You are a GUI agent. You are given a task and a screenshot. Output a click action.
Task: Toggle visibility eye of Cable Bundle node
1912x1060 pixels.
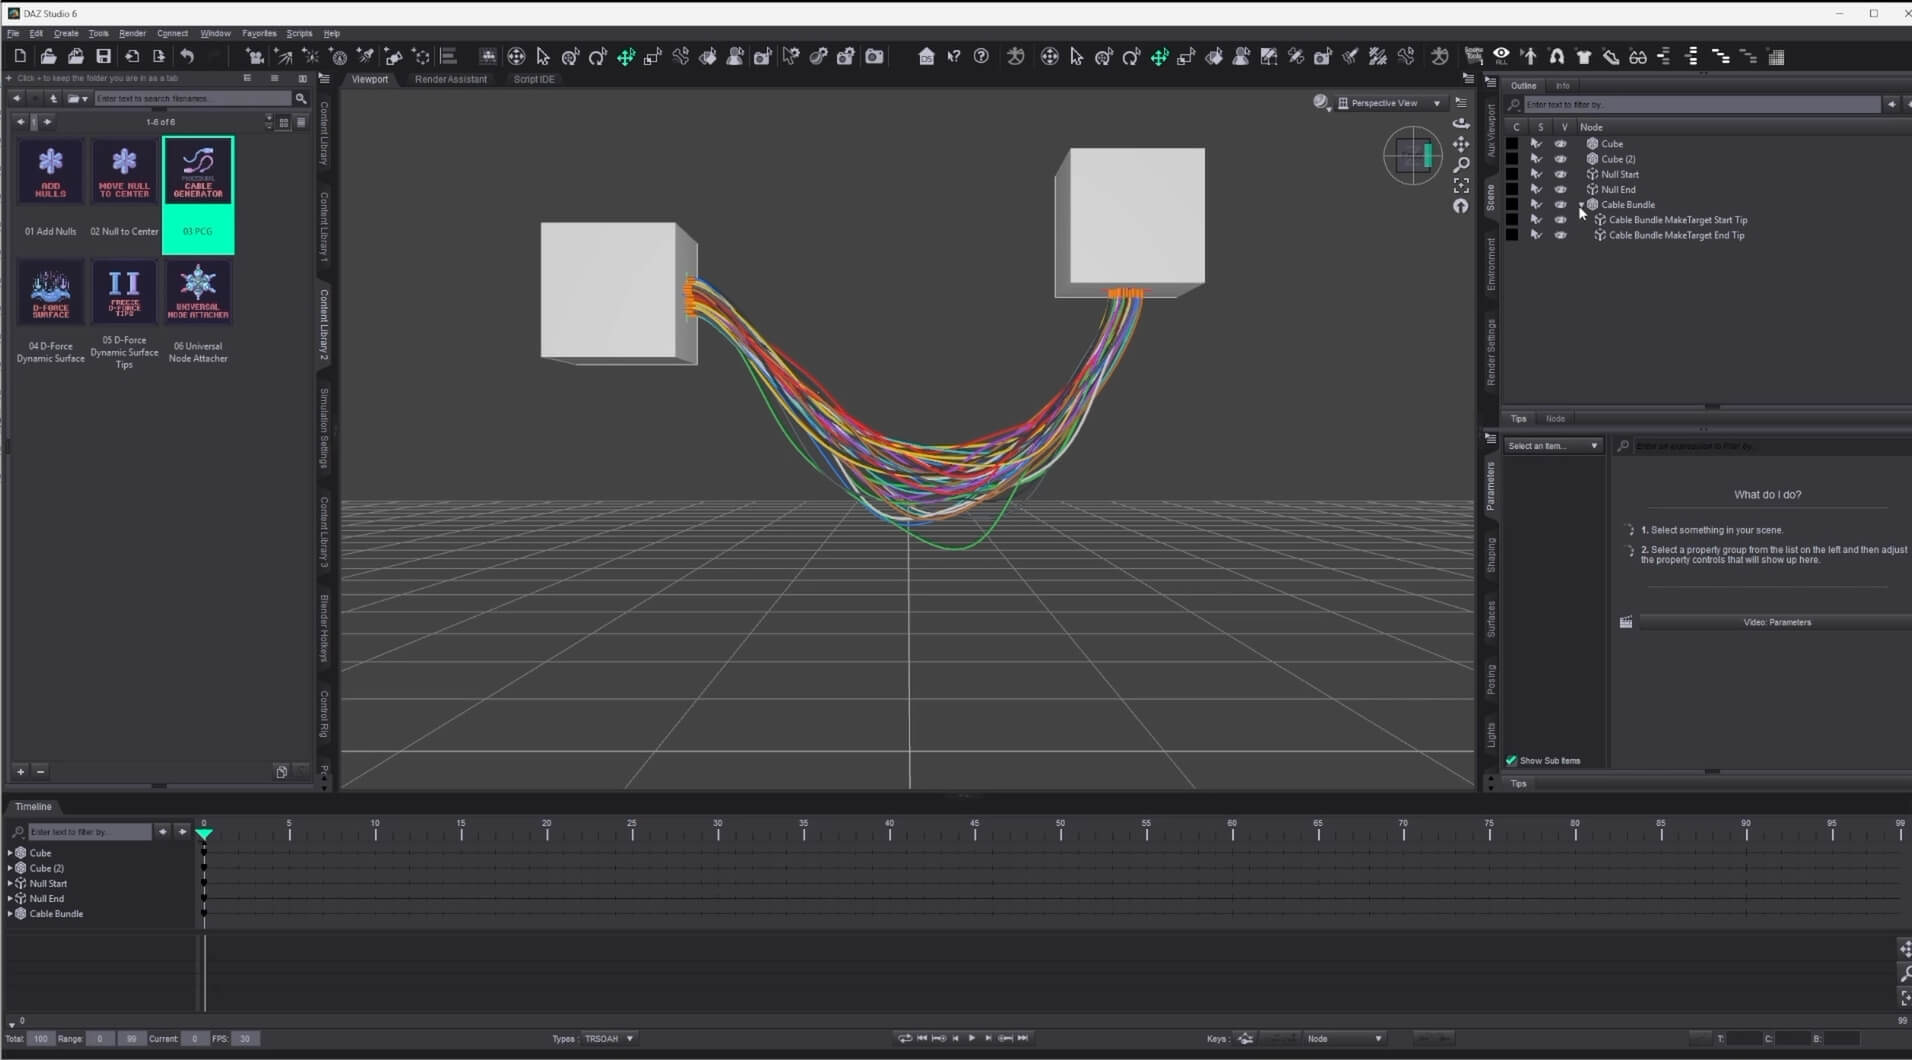(1560, 204)
